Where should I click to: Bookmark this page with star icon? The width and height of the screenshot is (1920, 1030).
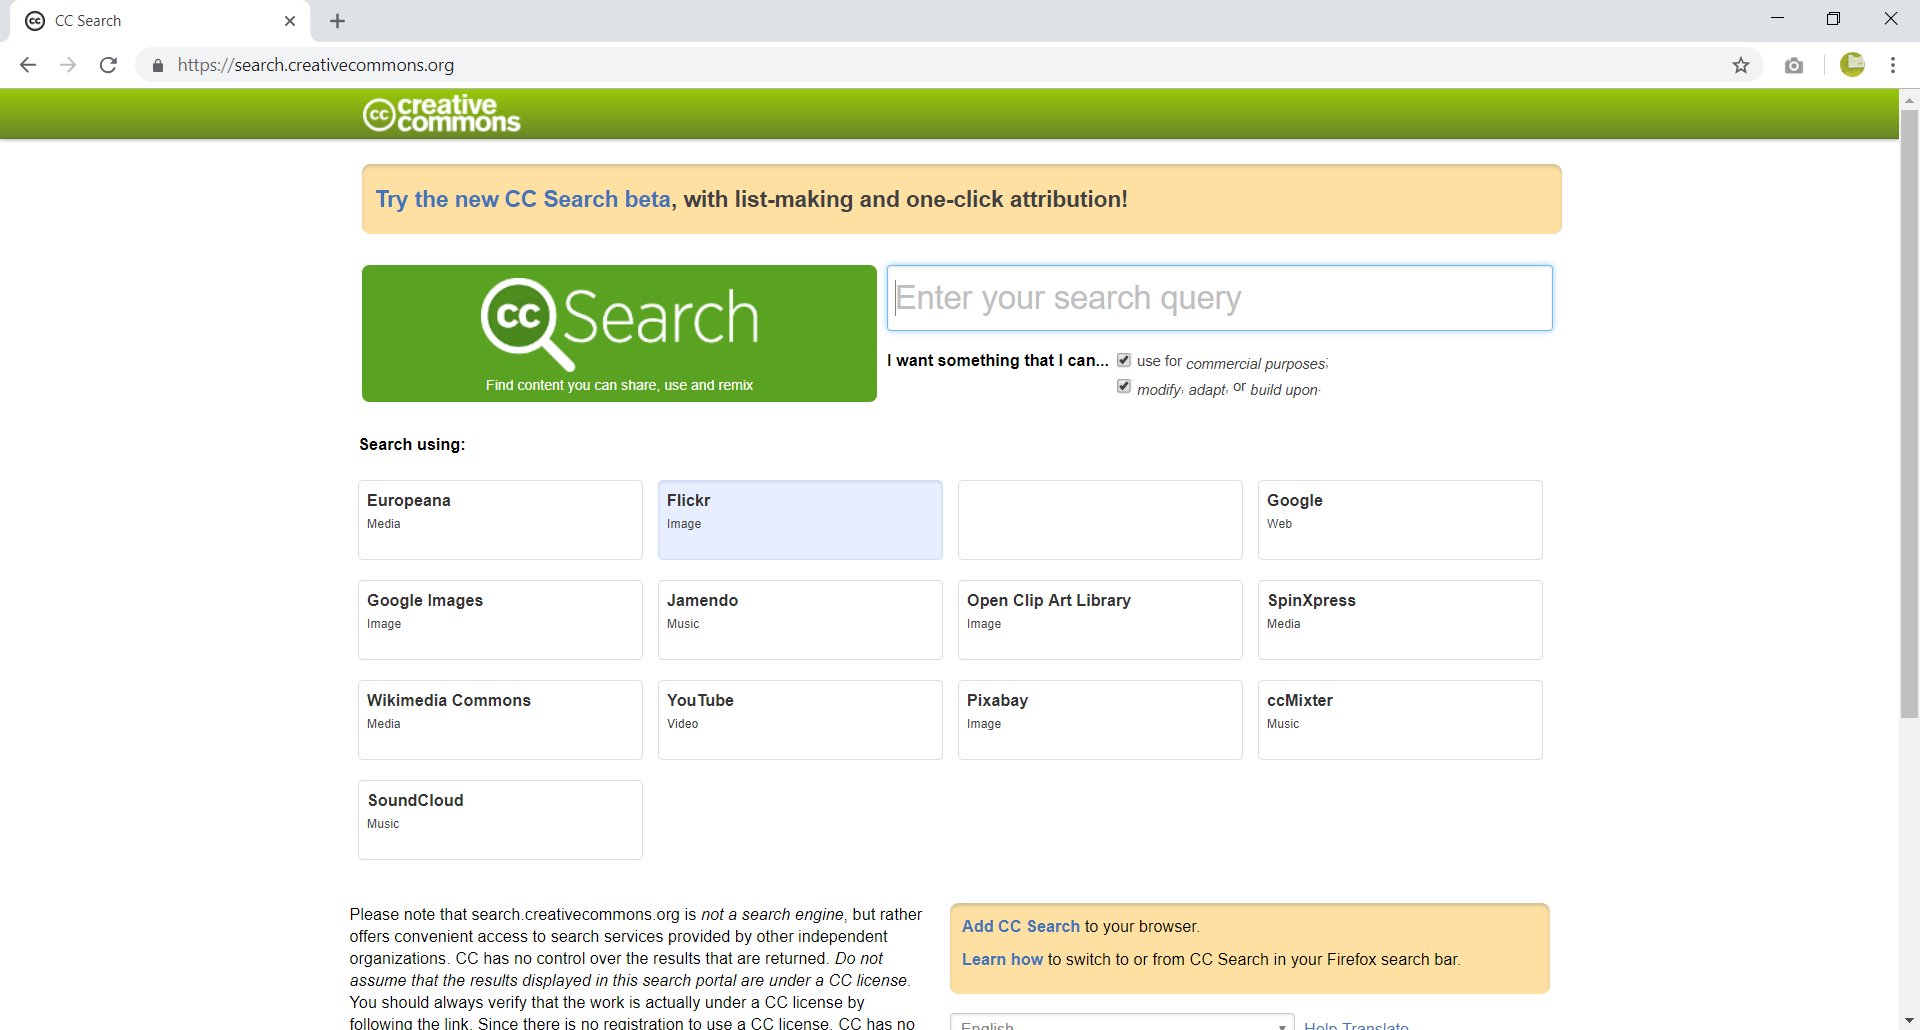(1741, 65)
